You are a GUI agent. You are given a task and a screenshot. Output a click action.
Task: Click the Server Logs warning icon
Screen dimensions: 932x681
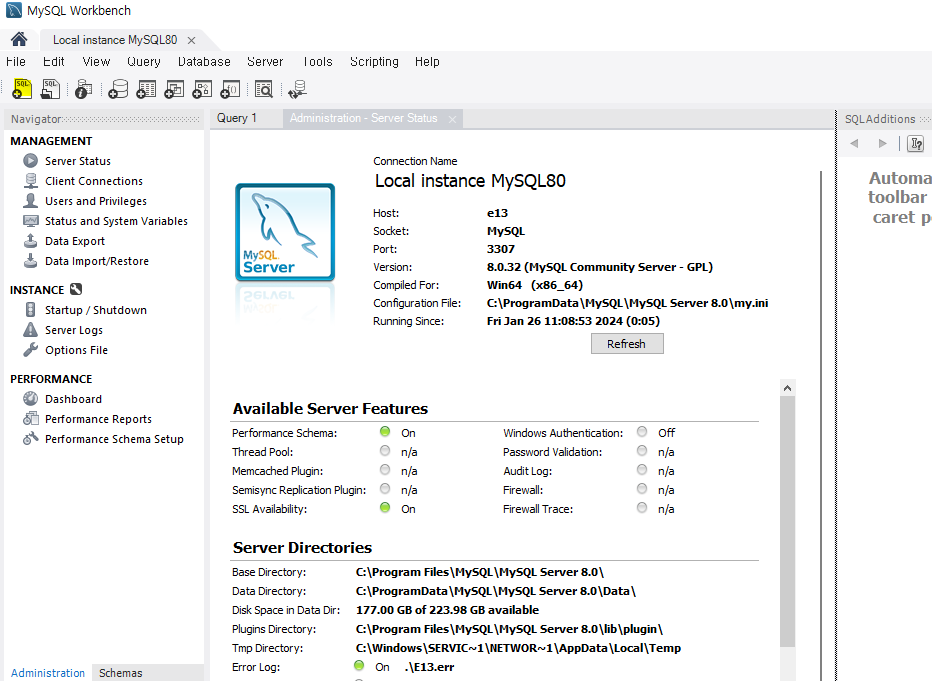pos(30,330)
